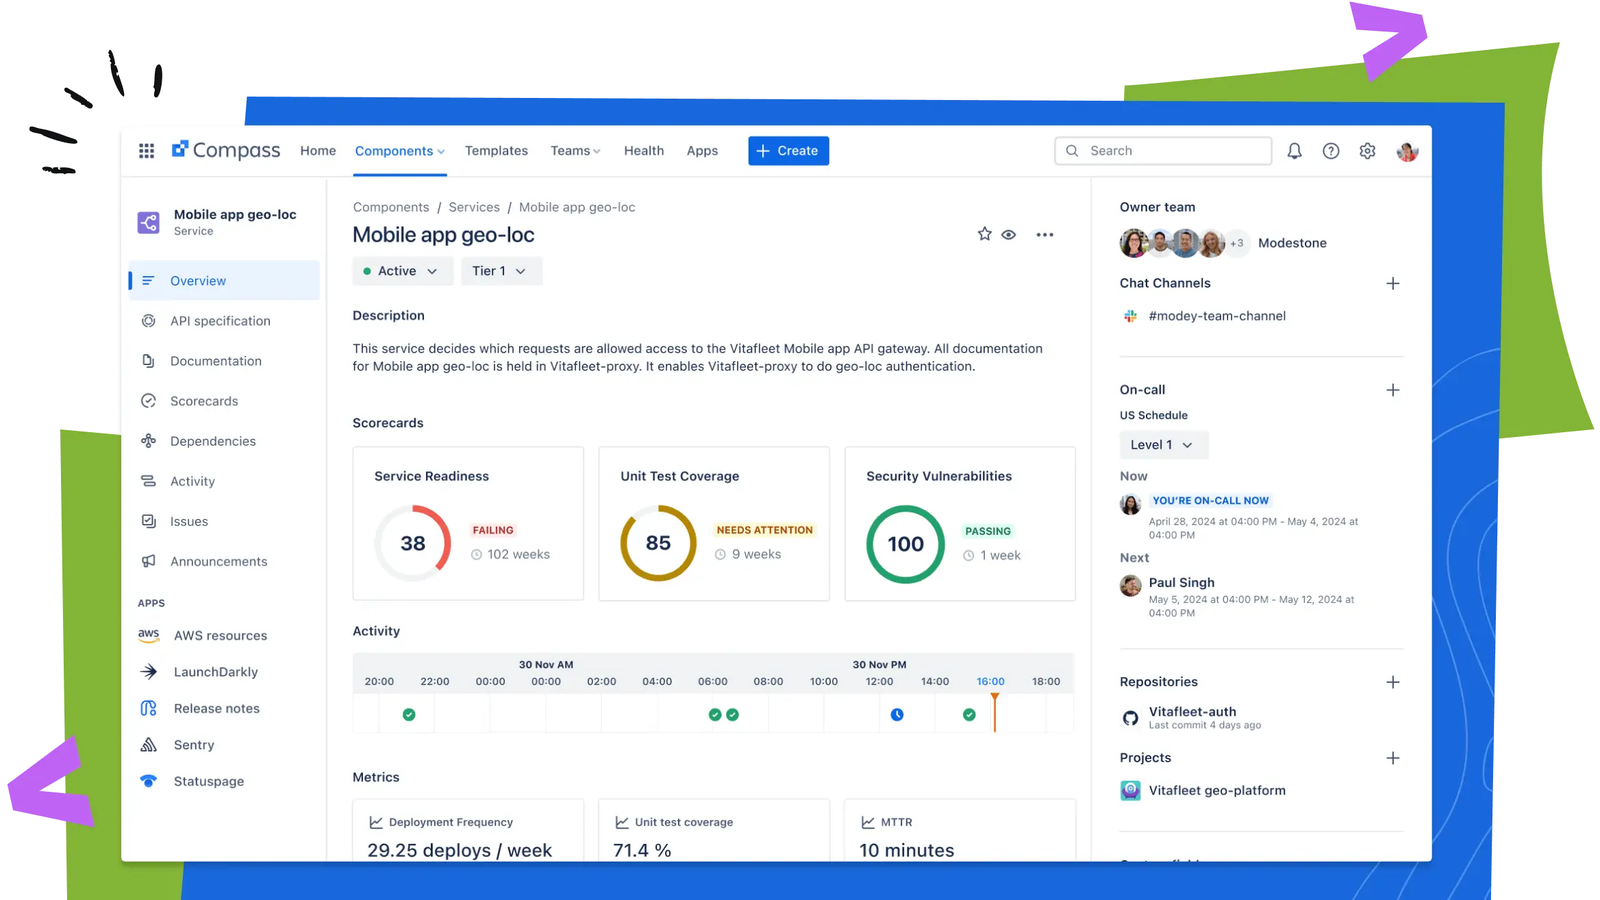Open the Unit Test Coverage 85 score ring
1600x900 pixels.
[x=658, y=543]
